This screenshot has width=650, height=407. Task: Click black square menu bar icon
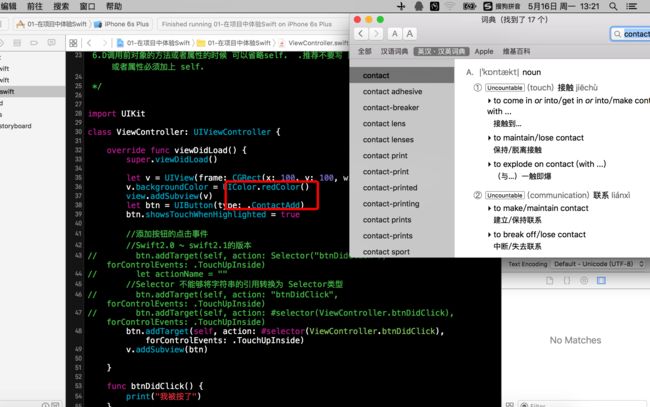point(434,6)
